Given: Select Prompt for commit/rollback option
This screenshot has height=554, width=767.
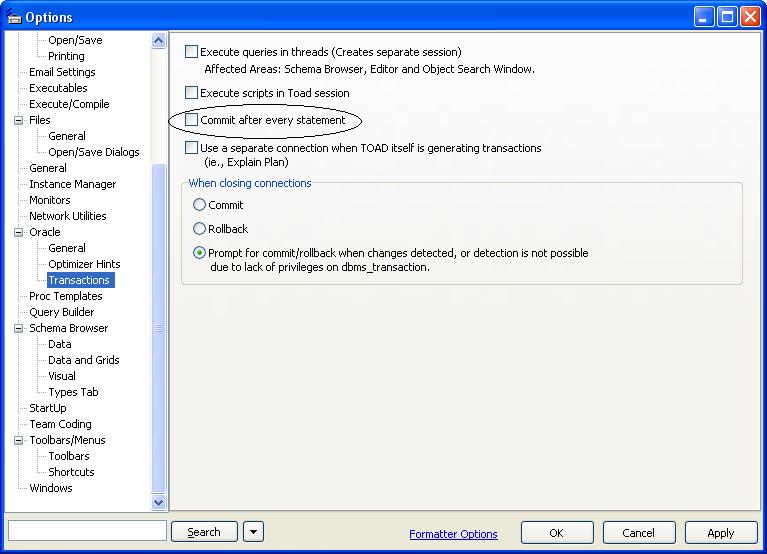Looking at the screenshot, I should coord(199,253).
